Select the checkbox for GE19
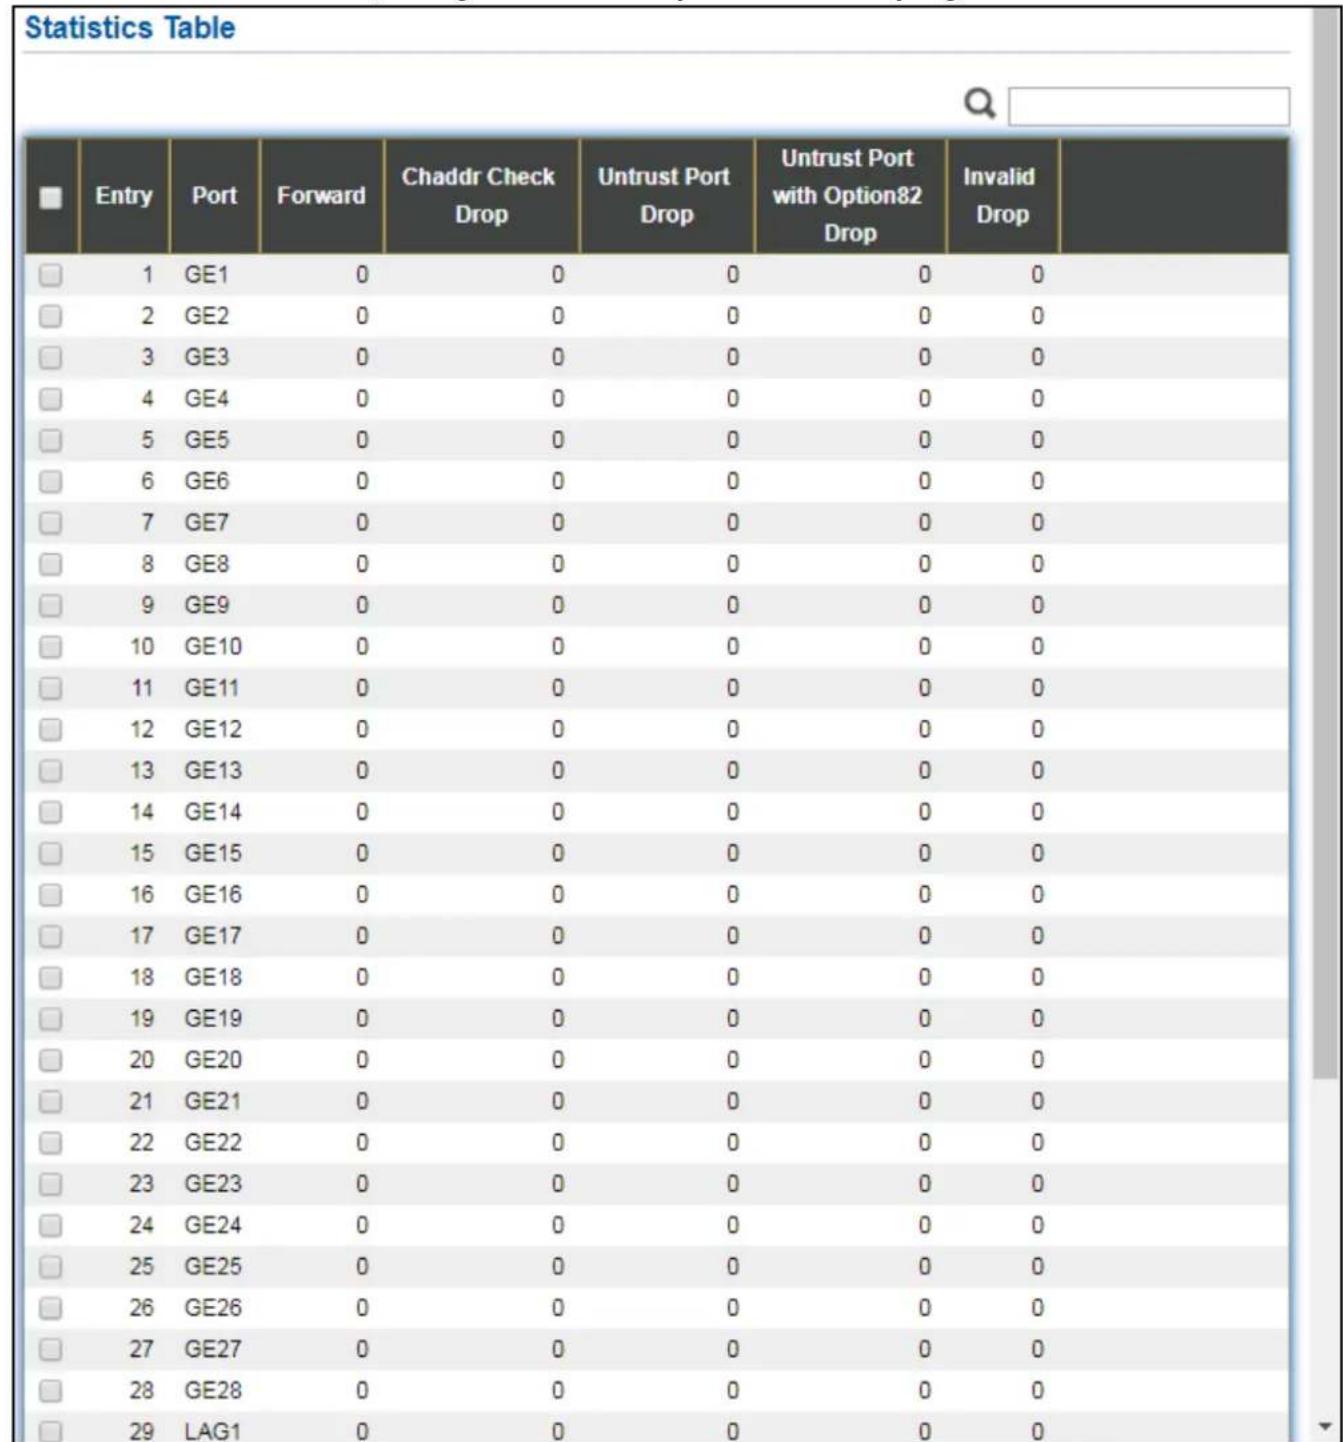This screenshot has width=1343, height=1442. tap(50, 1019)
